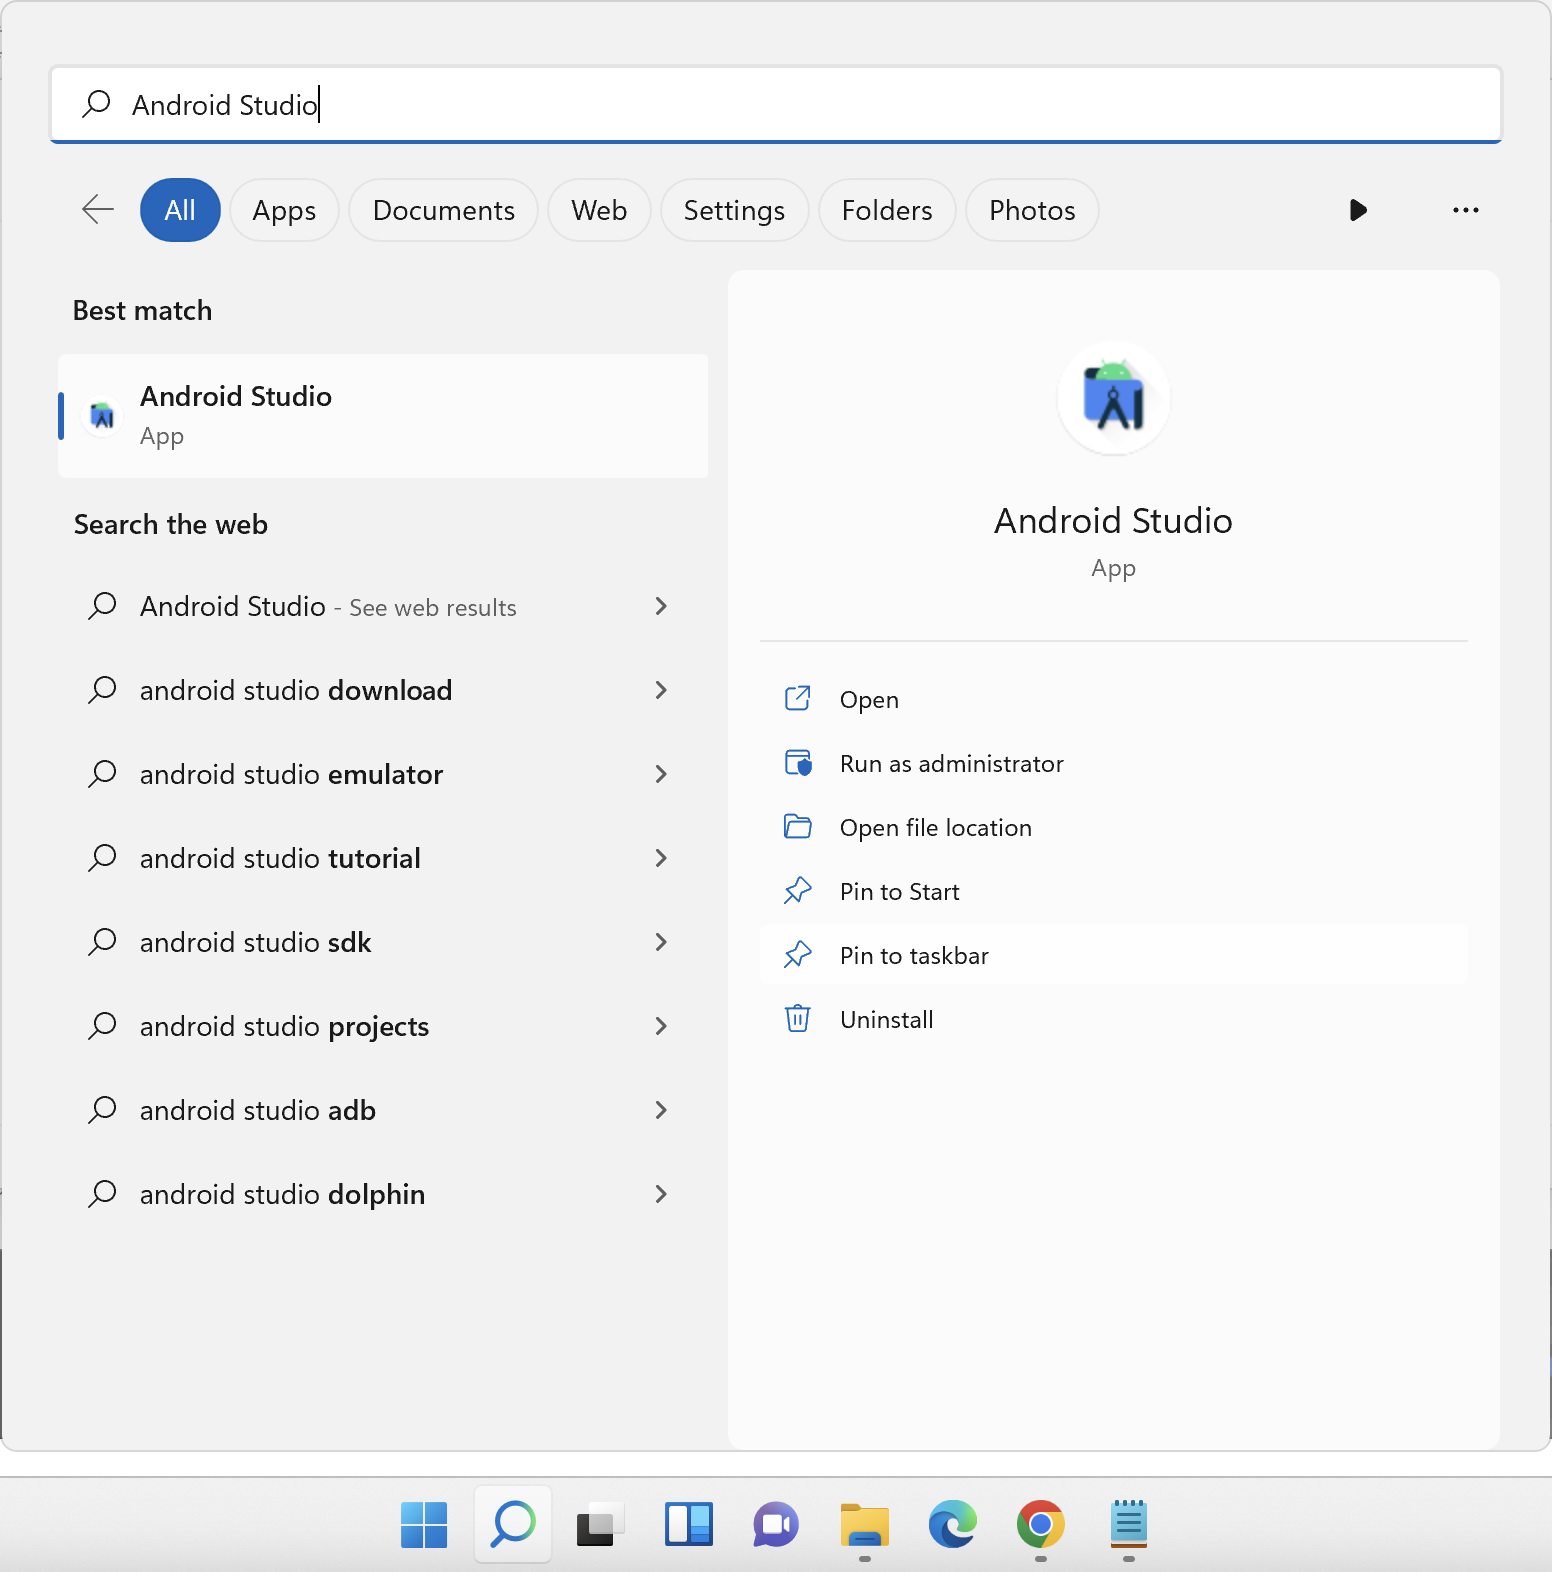Expand chevron for 'android studio download'
Image resolution: width=1552 pixels, height=1572 pixels.
[x=661, y=690]
